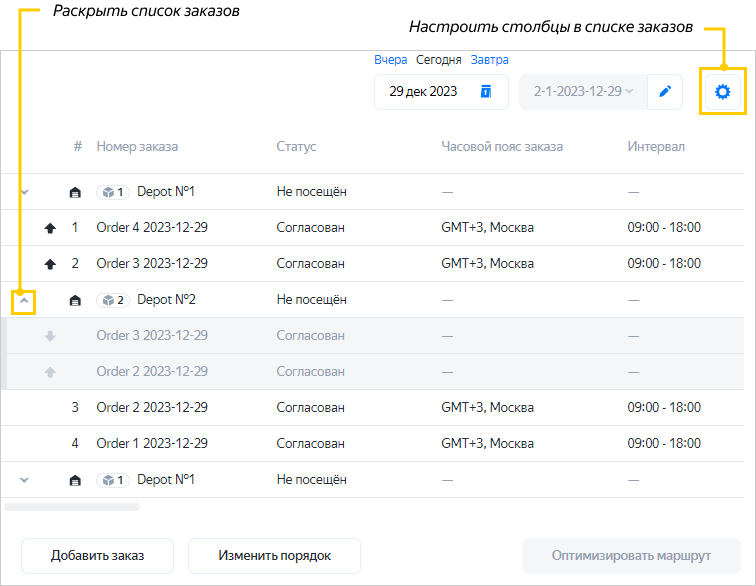Collapse the Depot №2 group chevron

[25, 300]
